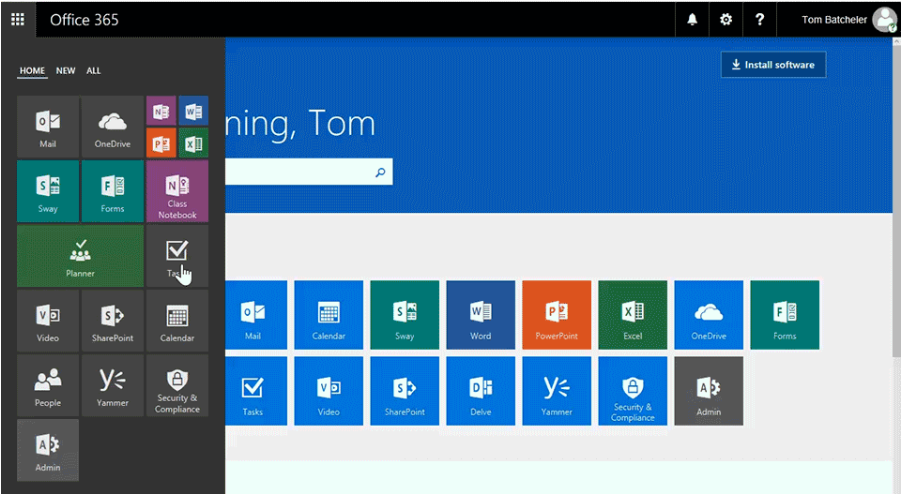Open Class Notebook tile

[177, 192]
